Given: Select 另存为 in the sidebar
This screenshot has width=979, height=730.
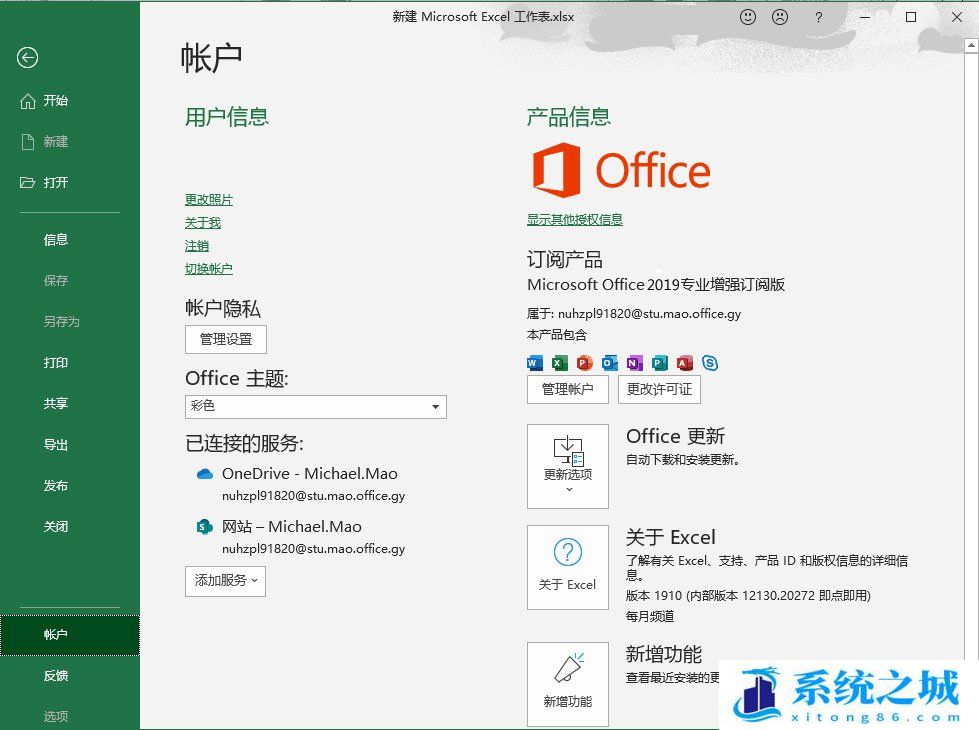Looking at the screenshot, I should point(61,322).
